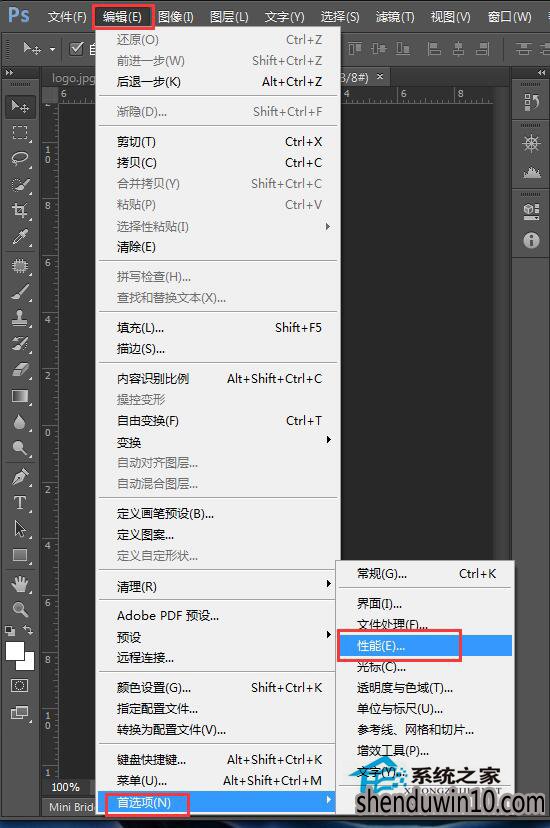Select the Gradient tool

click(x=20, y=396)
